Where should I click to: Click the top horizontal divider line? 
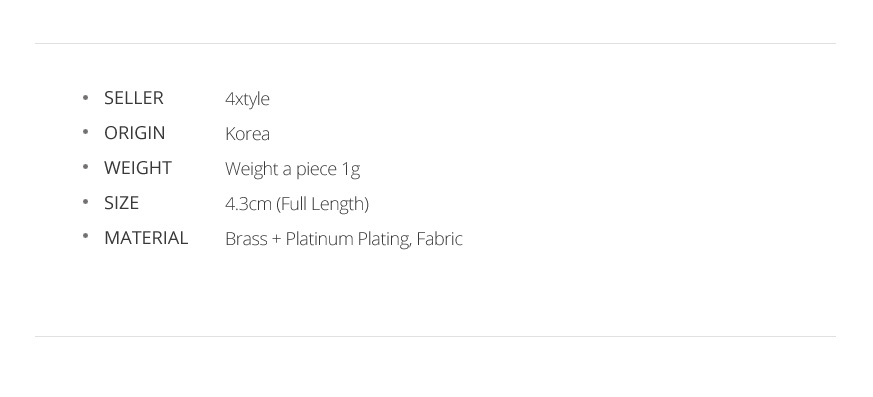(435, 43)
